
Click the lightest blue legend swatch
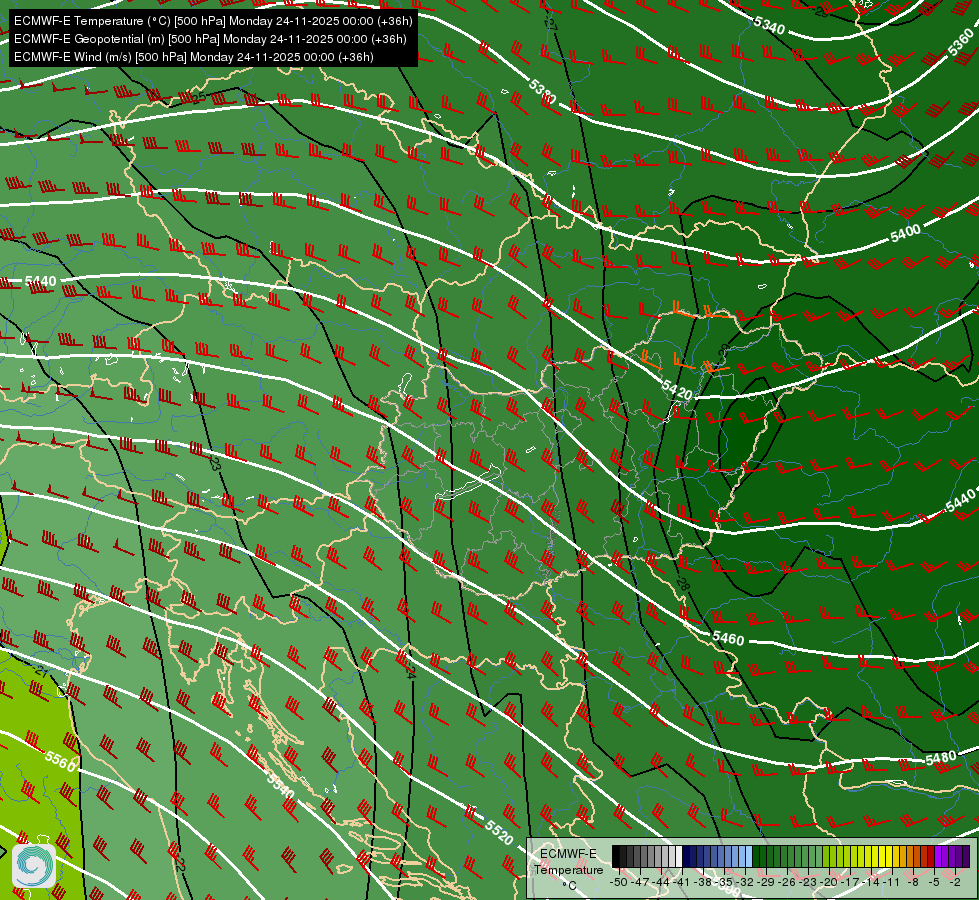pos(749,856)
